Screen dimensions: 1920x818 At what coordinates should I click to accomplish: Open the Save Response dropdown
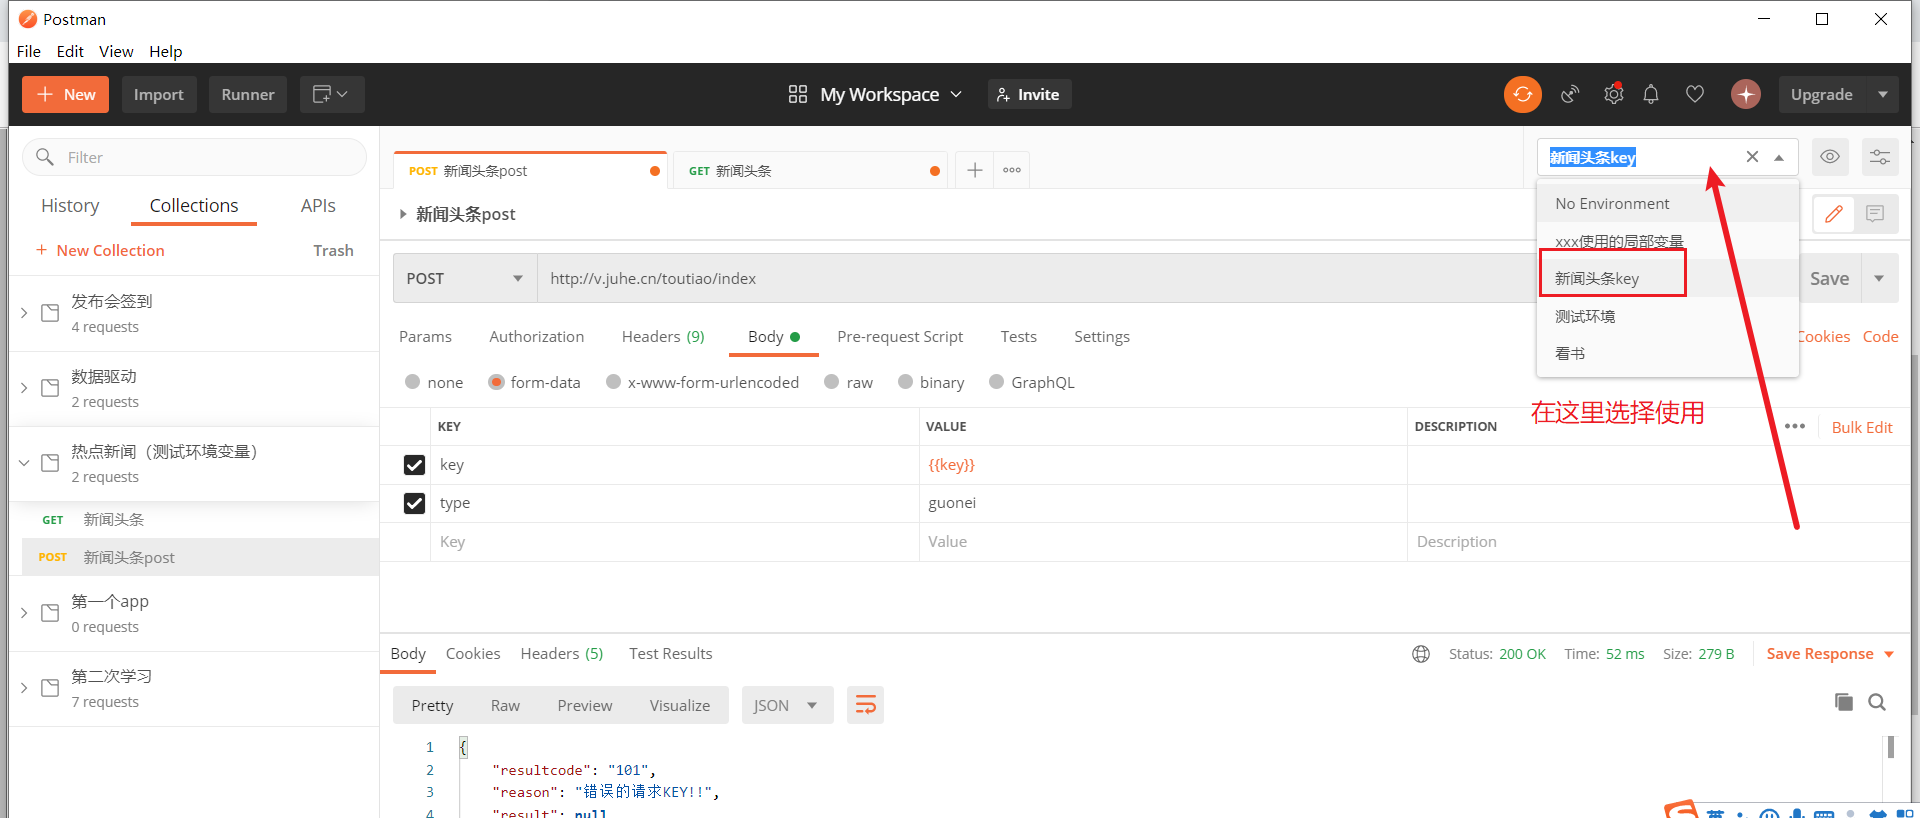point(1830,654)
